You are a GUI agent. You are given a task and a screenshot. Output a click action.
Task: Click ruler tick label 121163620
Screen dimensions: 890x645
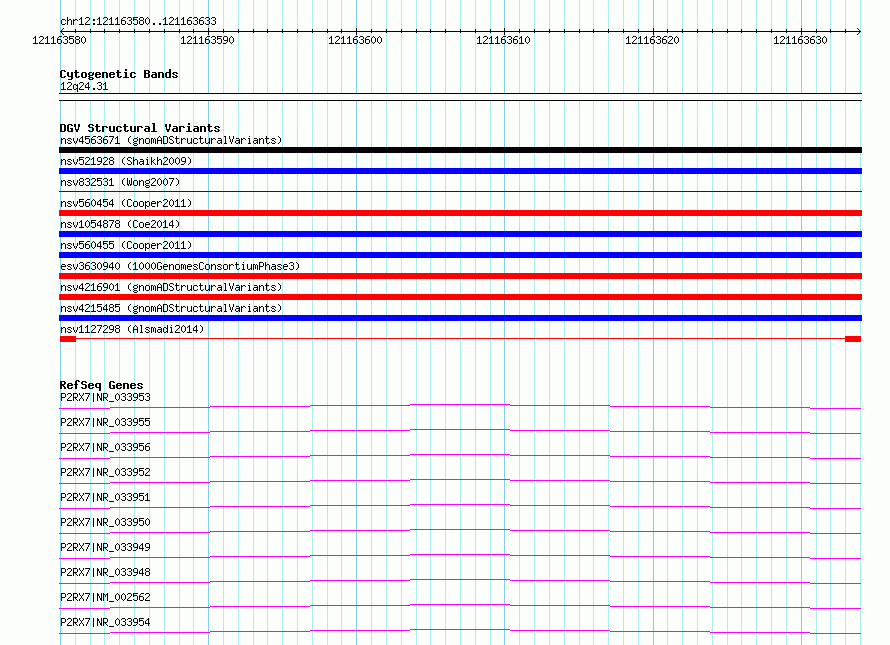tap(652, 40)
